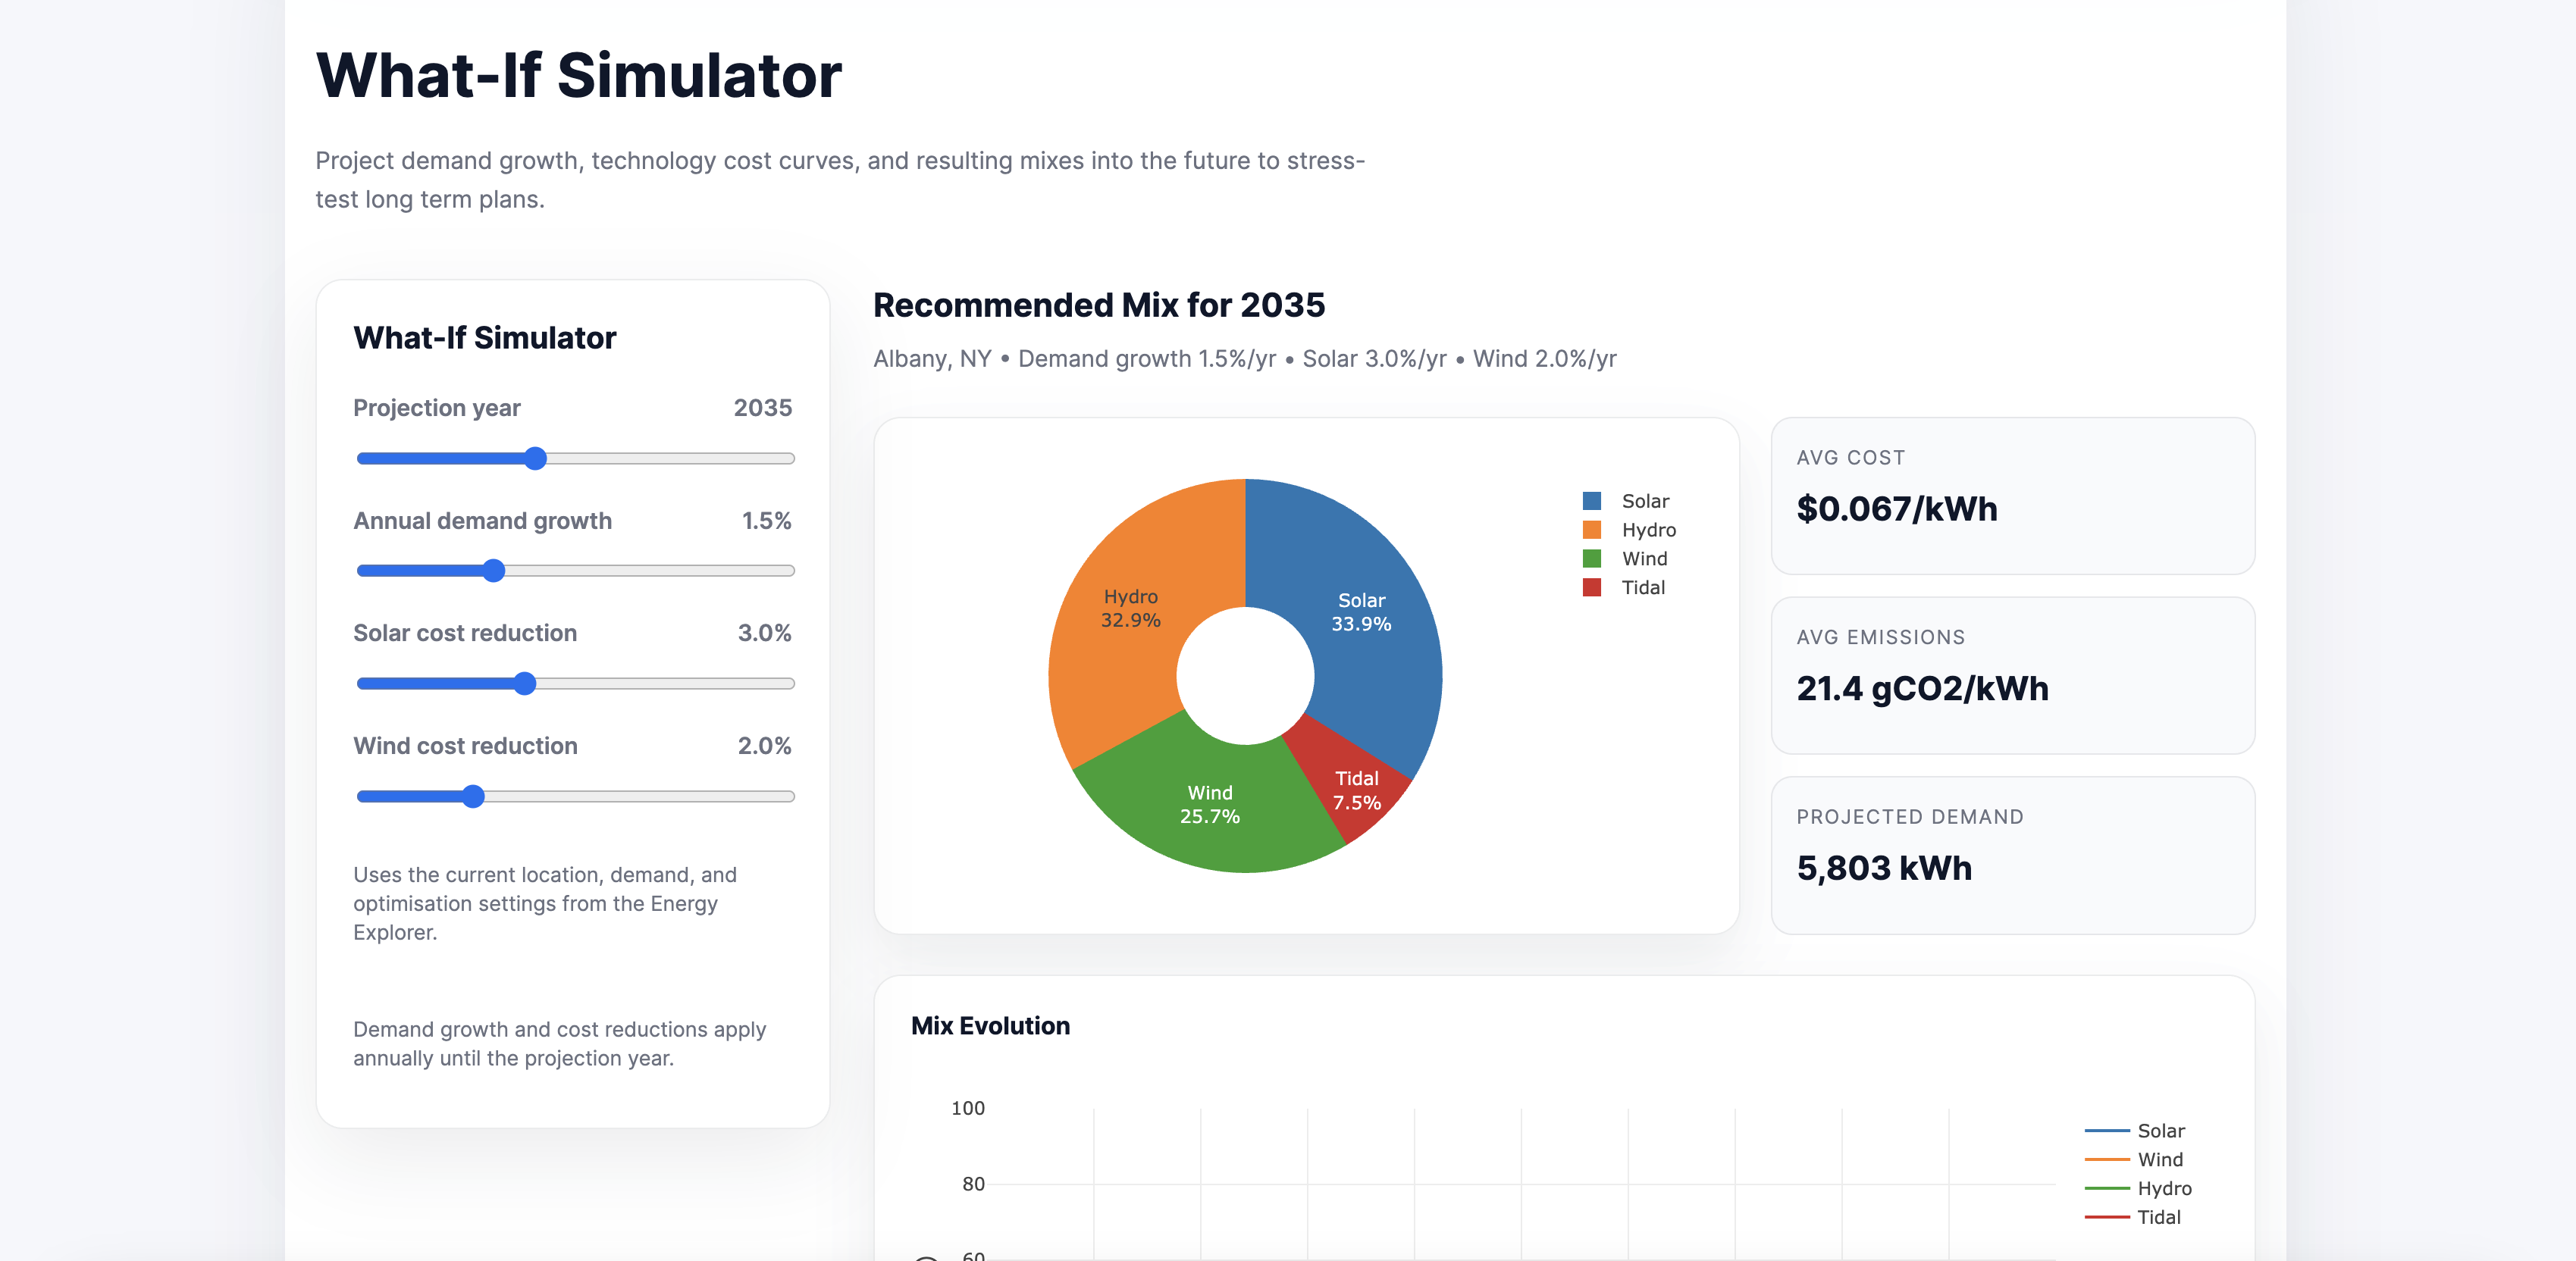This screenshot has width=2576, height=1261.
Task: Toggle Wind line in Mix Evolution legend
Action: (2159, 1160)
